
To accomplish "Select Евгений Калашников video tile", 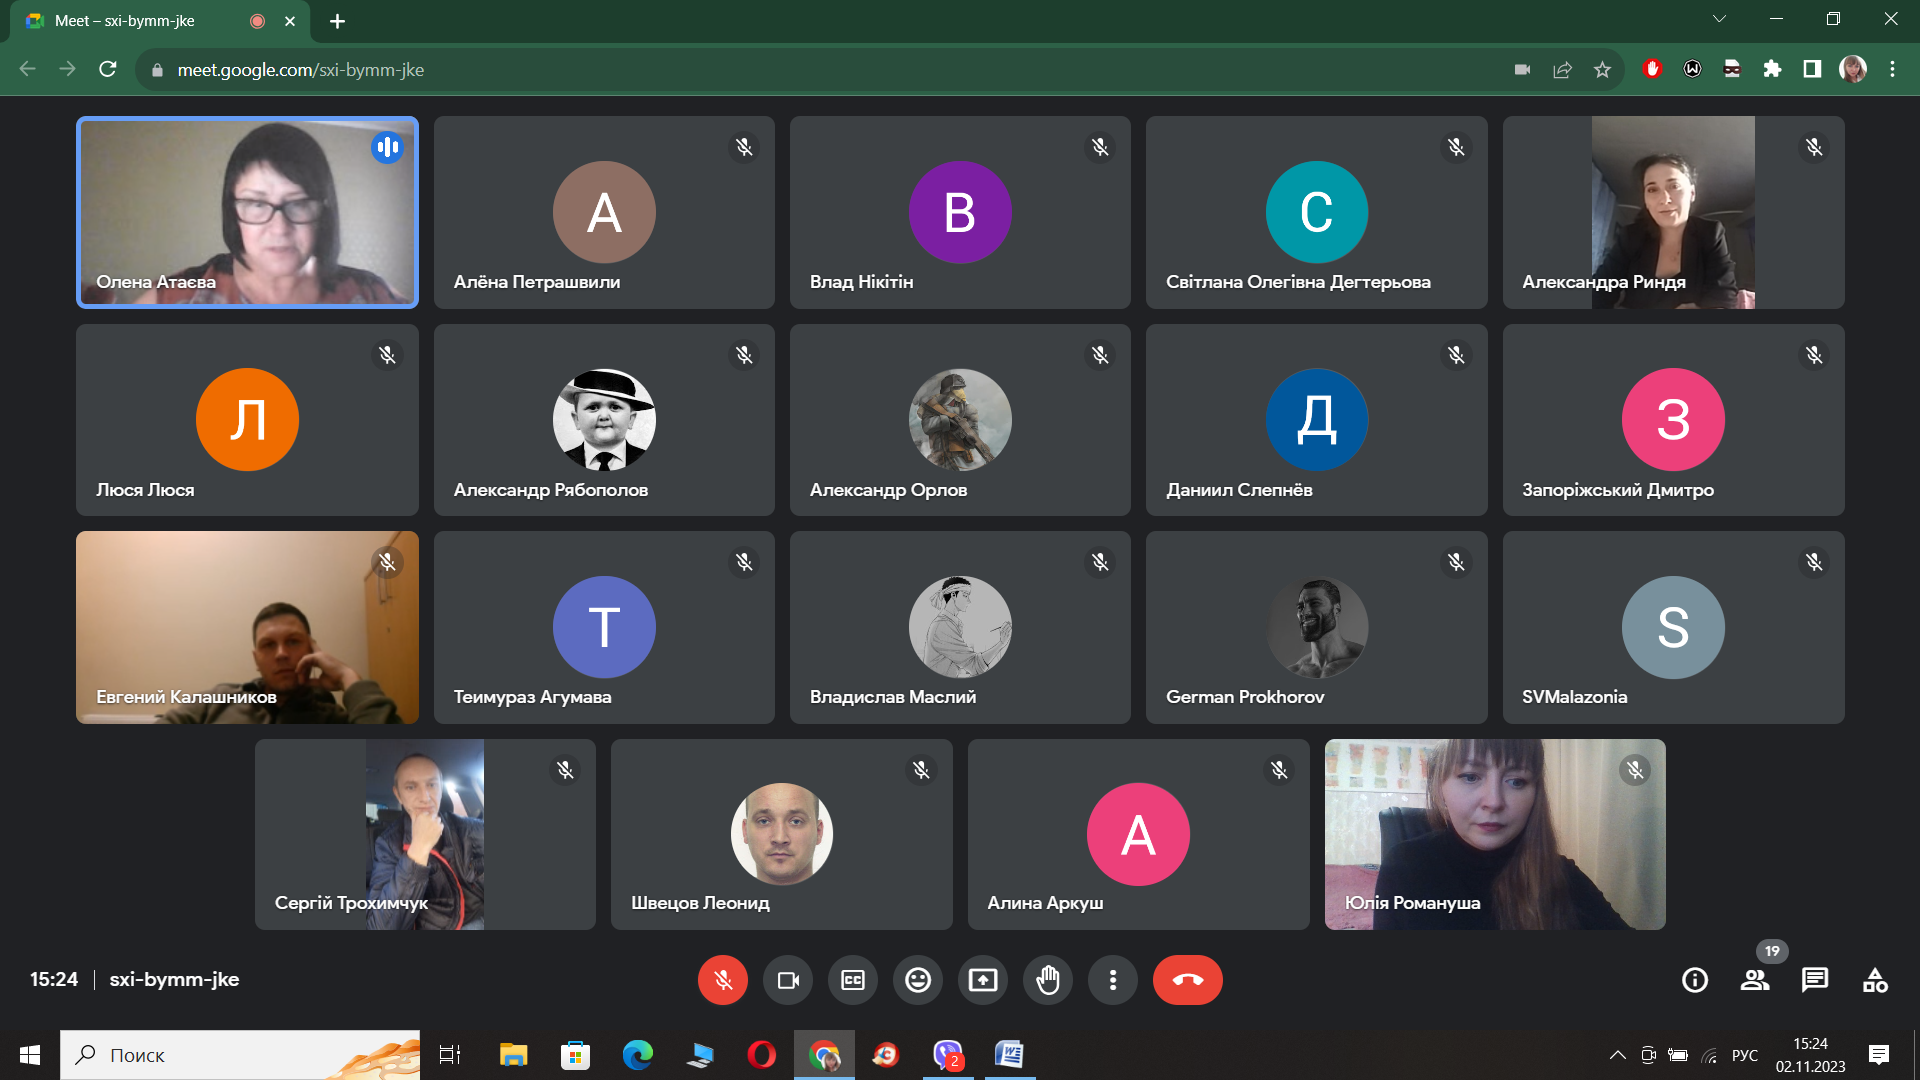I will tap(247, 627).
